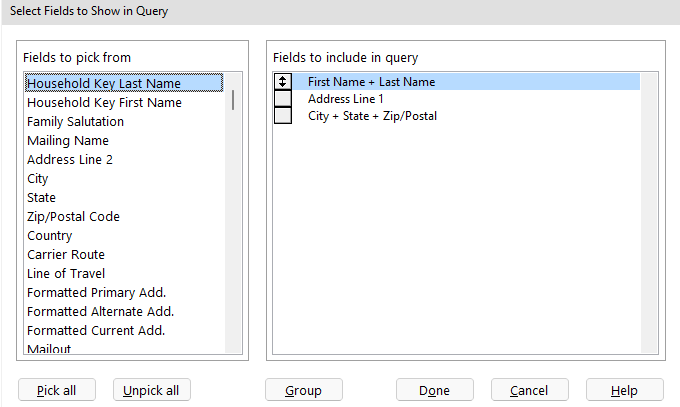Click the fields list vertical scrollbar thumb
This screenshot has width=680, height=407.
click(234, 100)
